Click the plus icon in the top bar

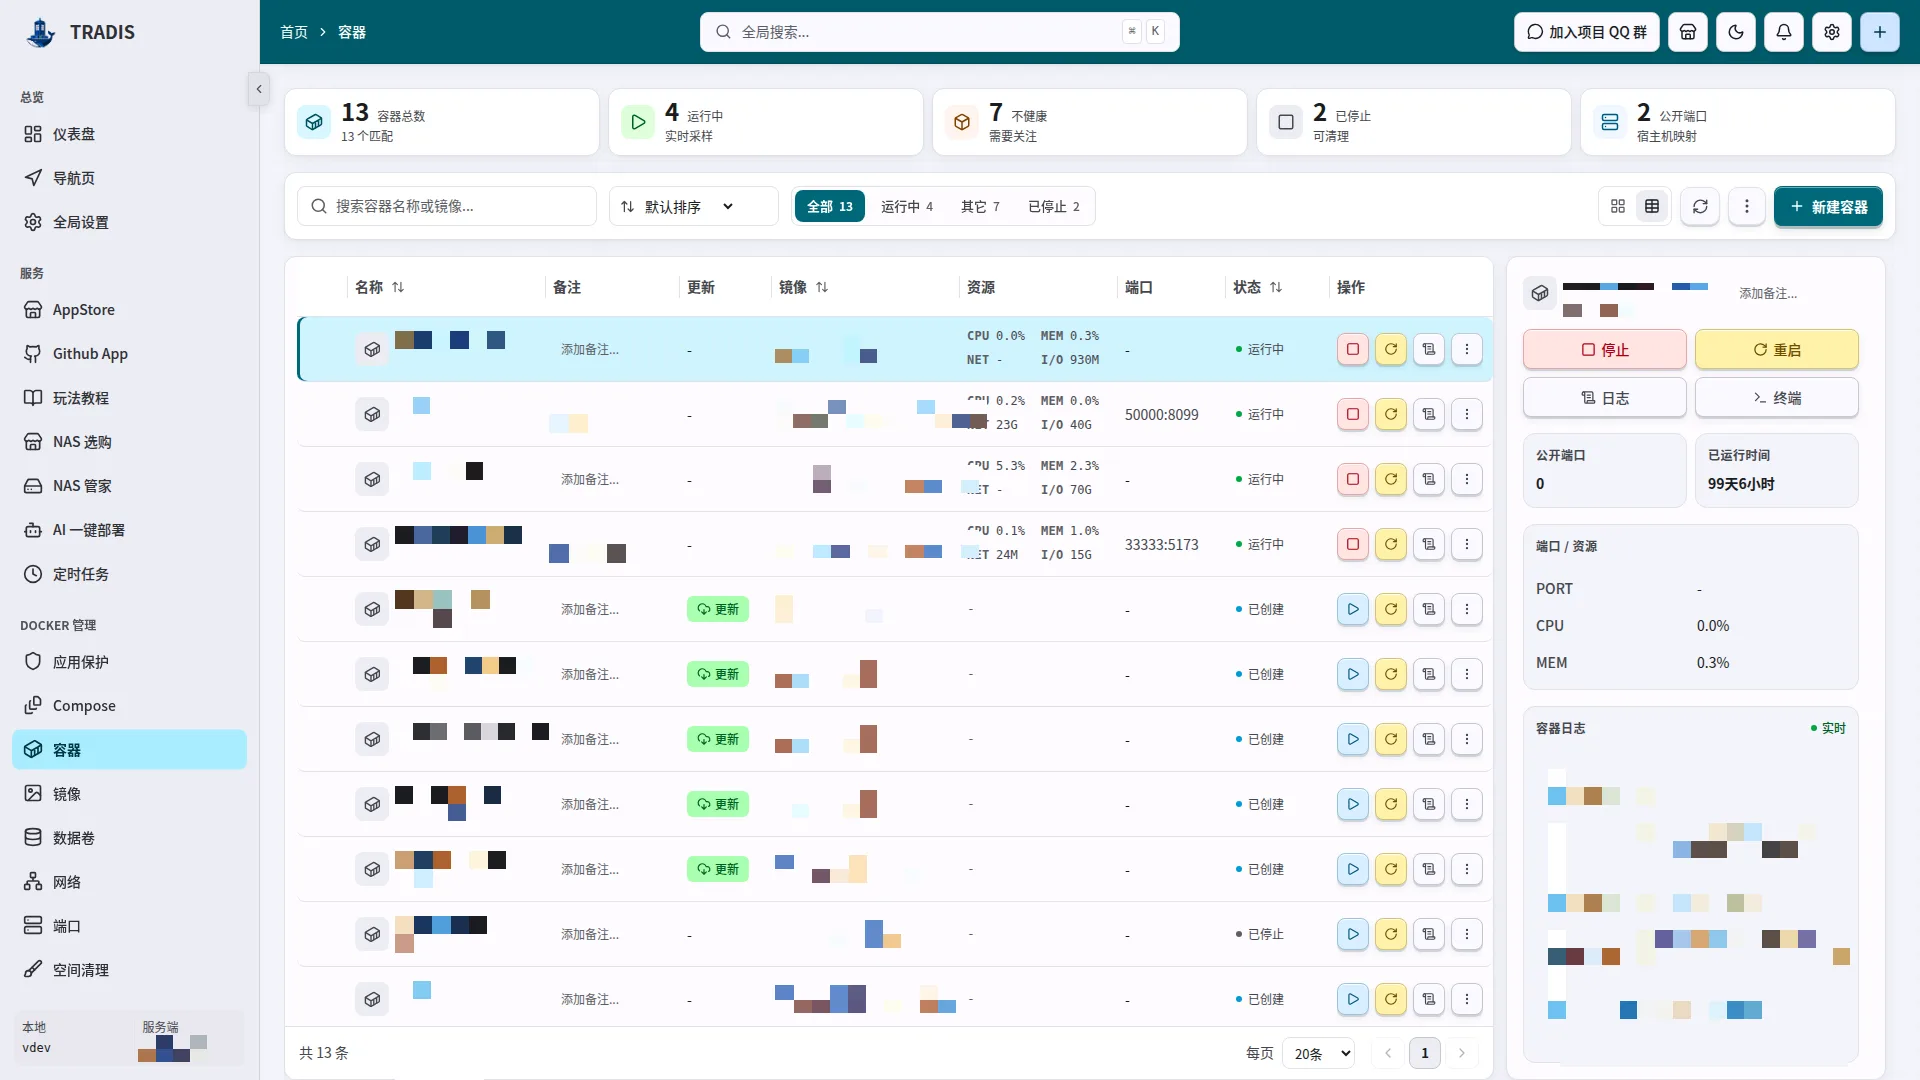(1880, 32)
